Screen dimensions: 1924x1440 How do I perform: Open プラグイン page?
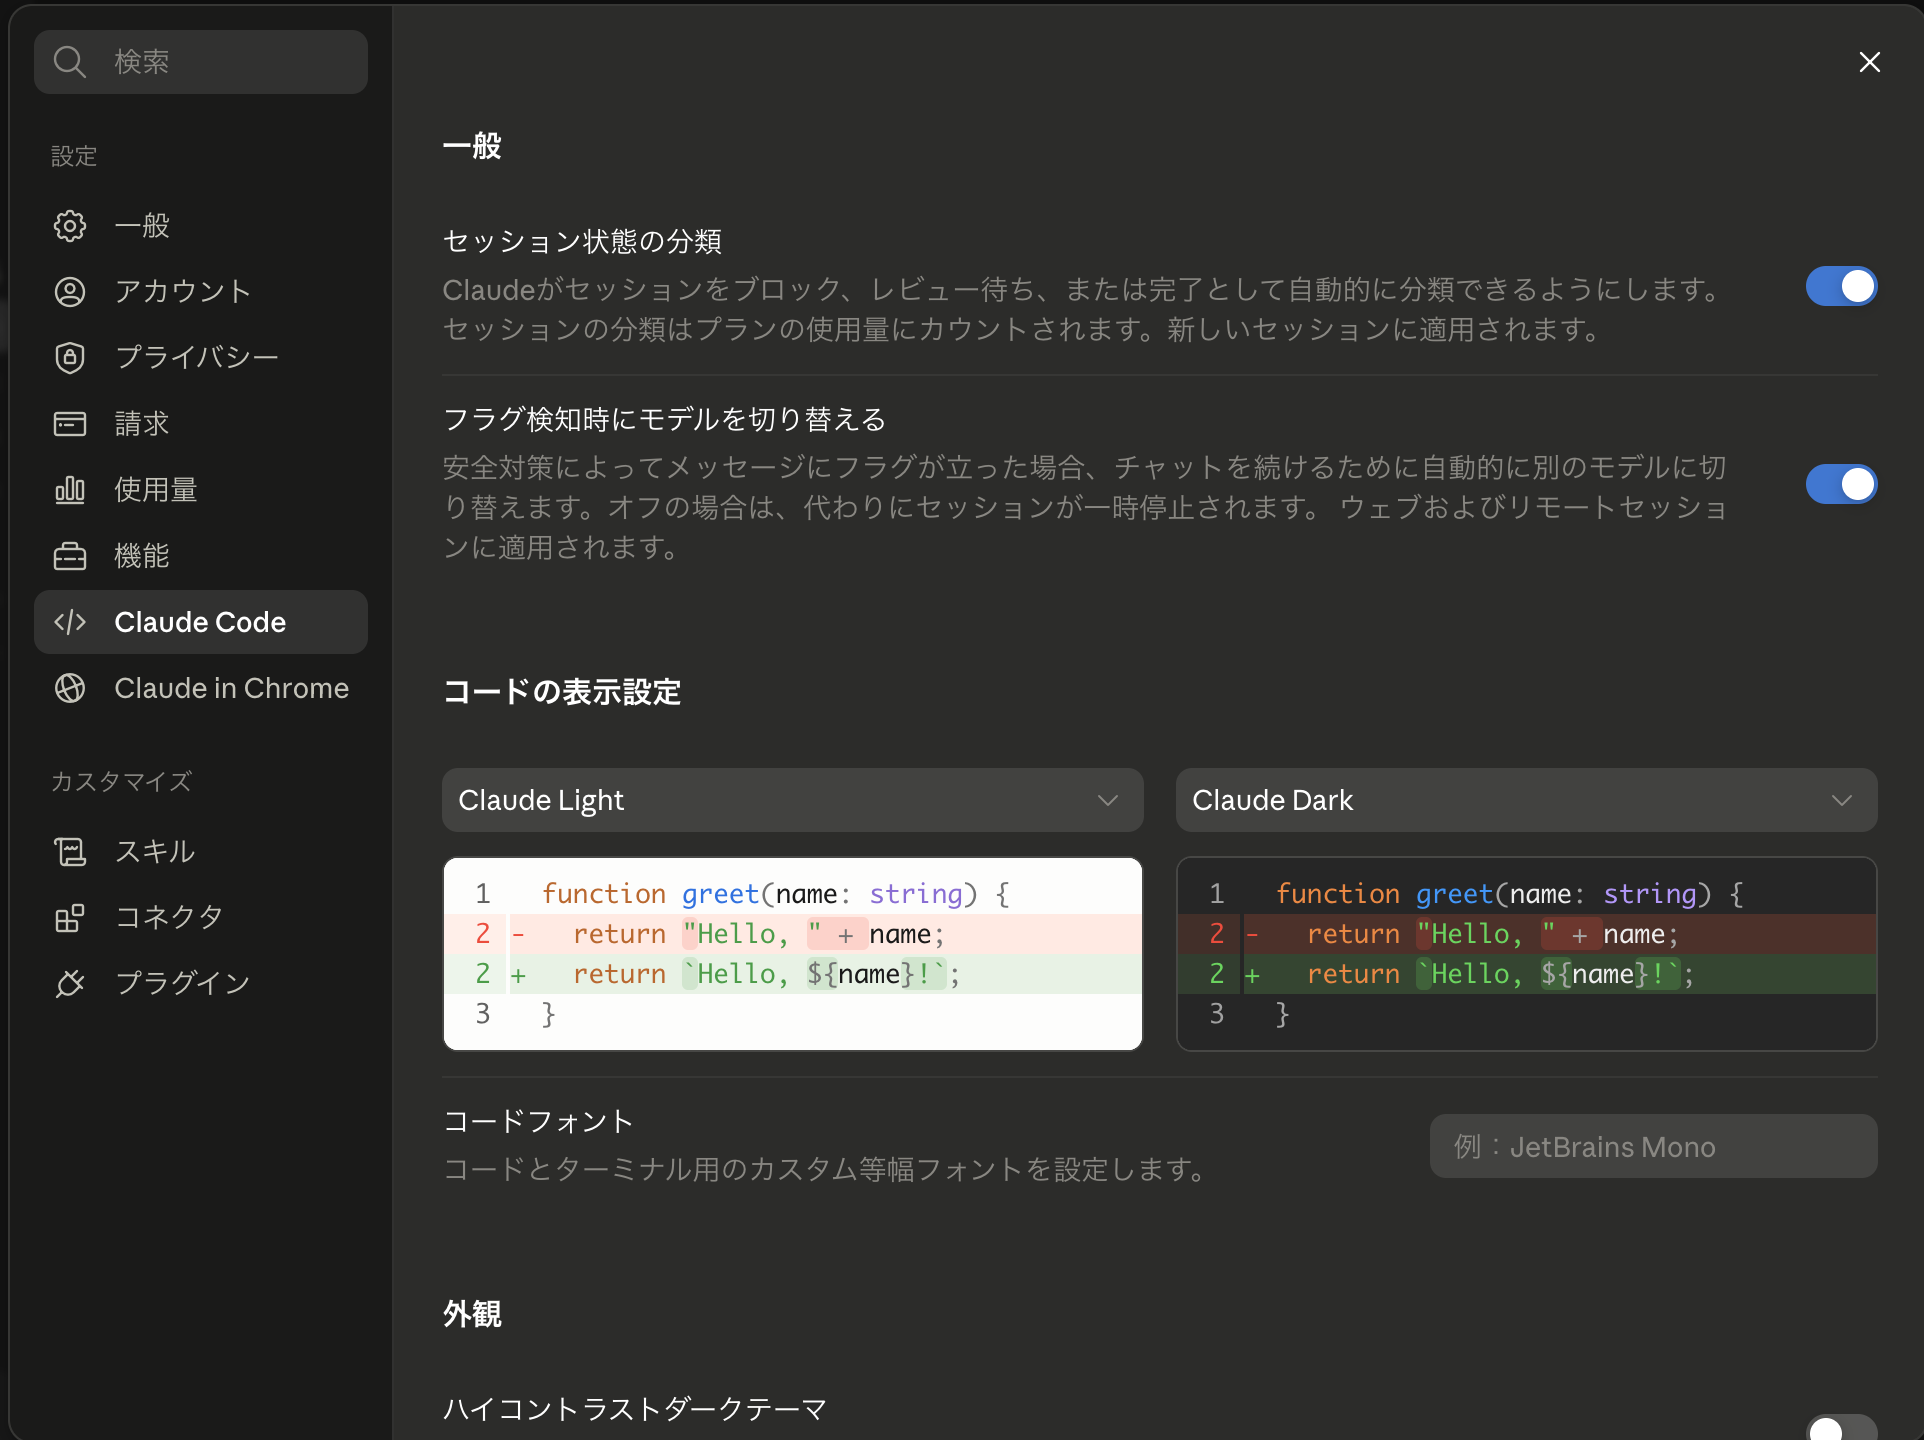click(x=201, y=984)
